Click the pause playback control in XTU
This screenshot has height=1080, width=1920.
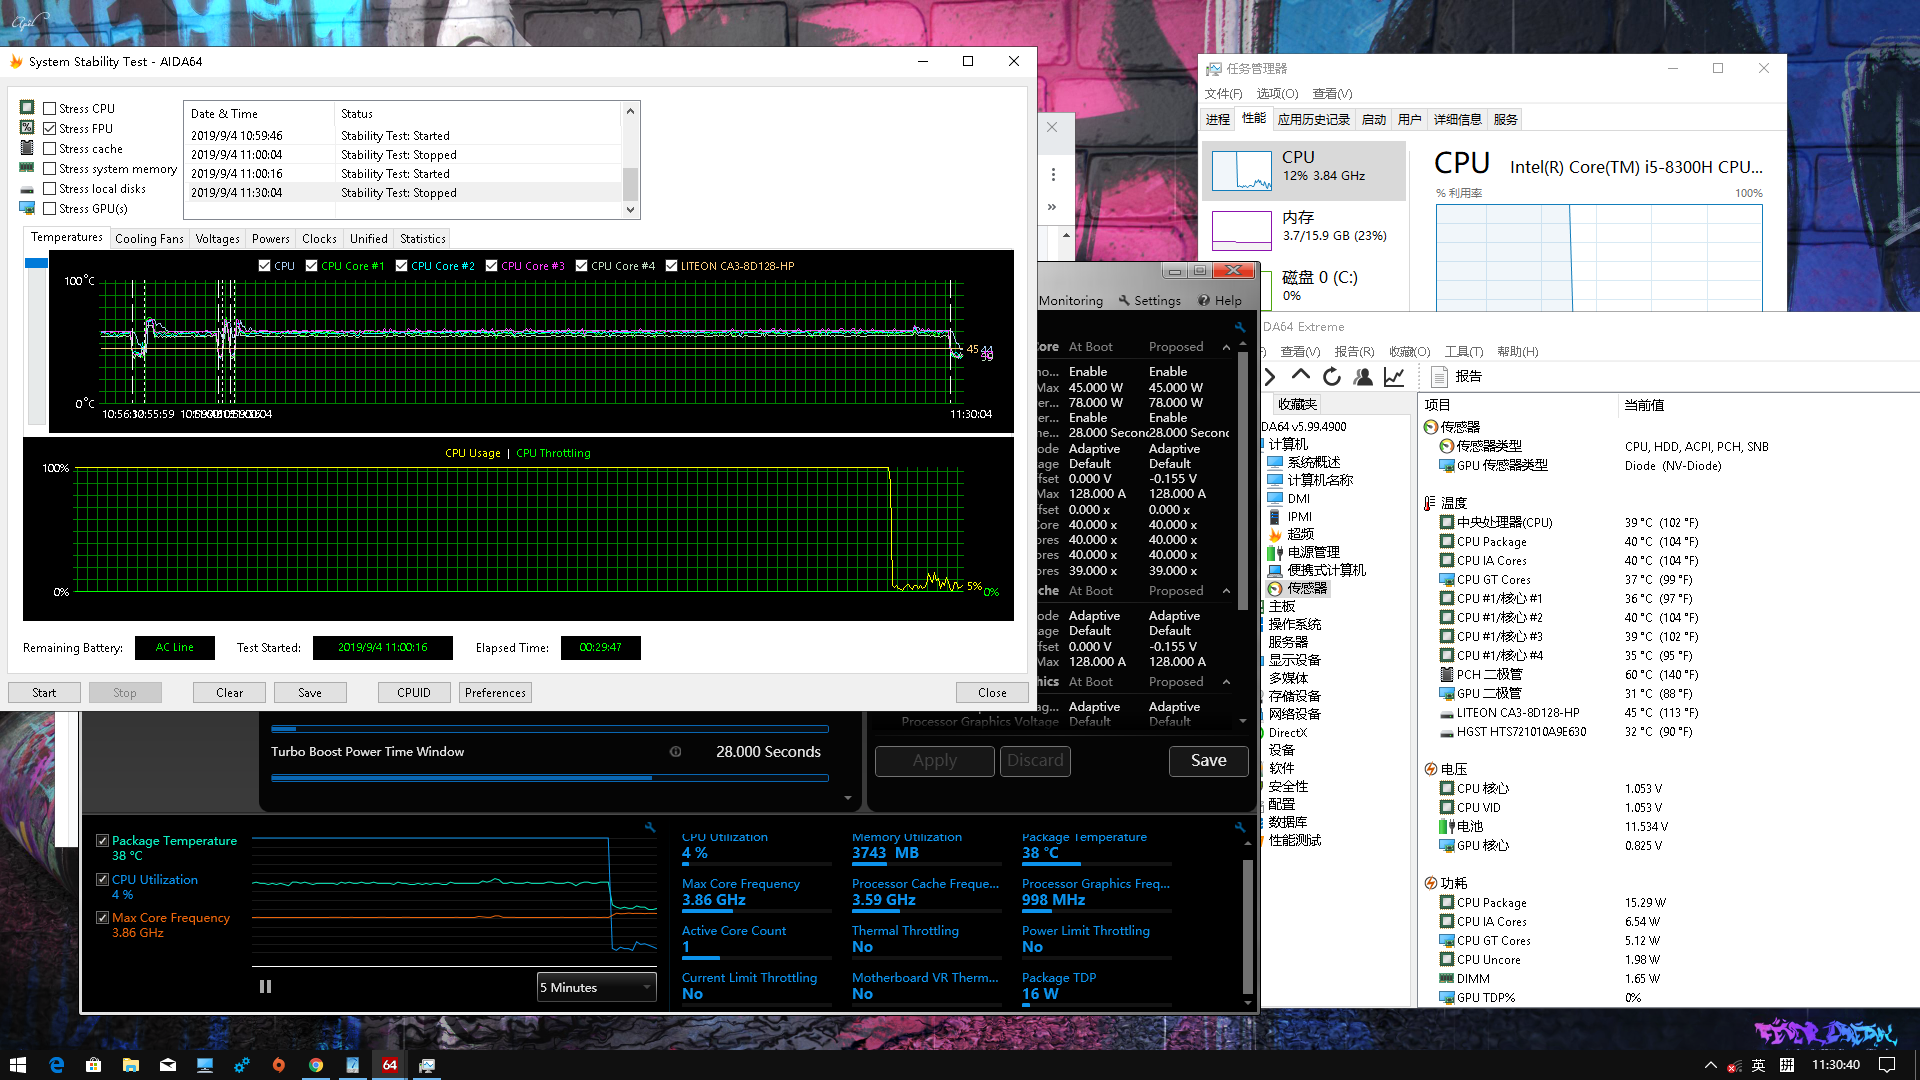pos(264,986)
